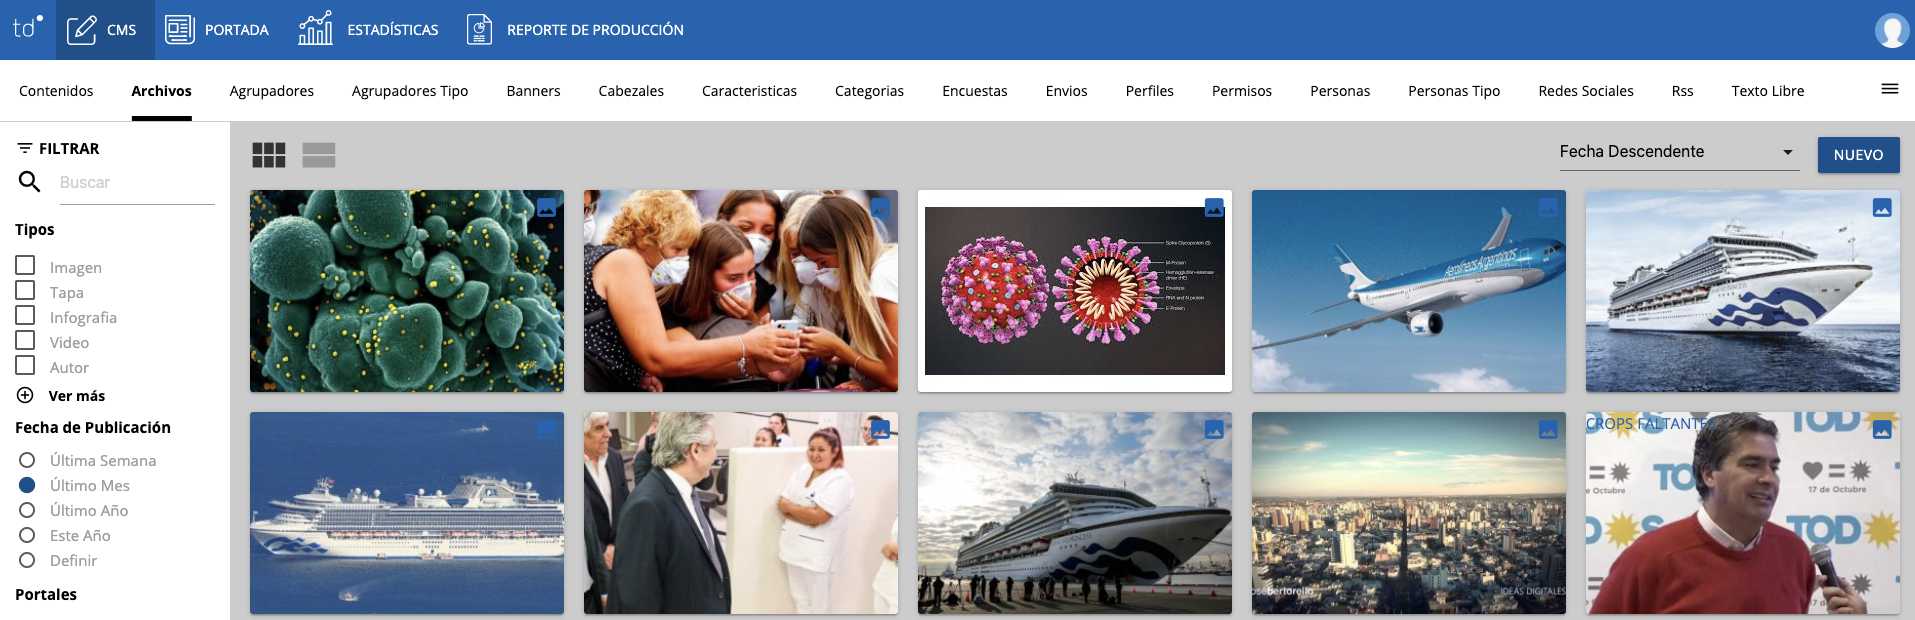Click the Reporte de Producción document icon
Viewport: 1915px width, 620px height.
point(480,30)
